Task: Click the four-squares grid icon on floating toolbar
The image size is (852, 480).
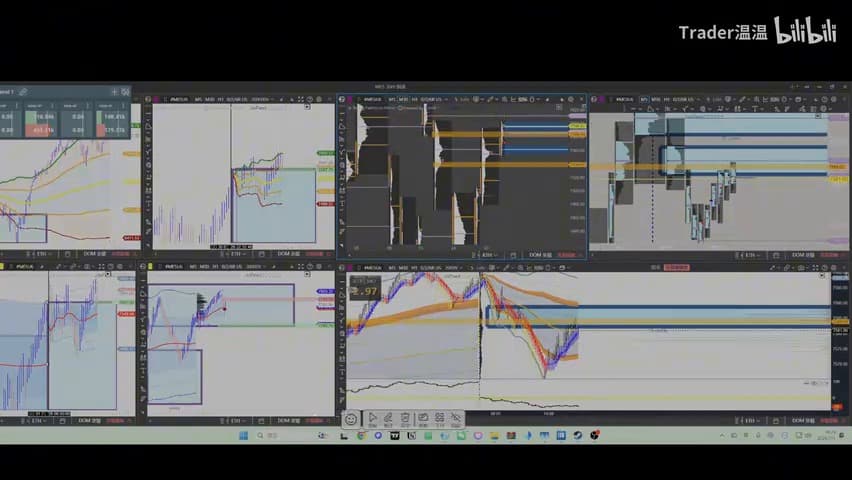Action: (440, 419)
